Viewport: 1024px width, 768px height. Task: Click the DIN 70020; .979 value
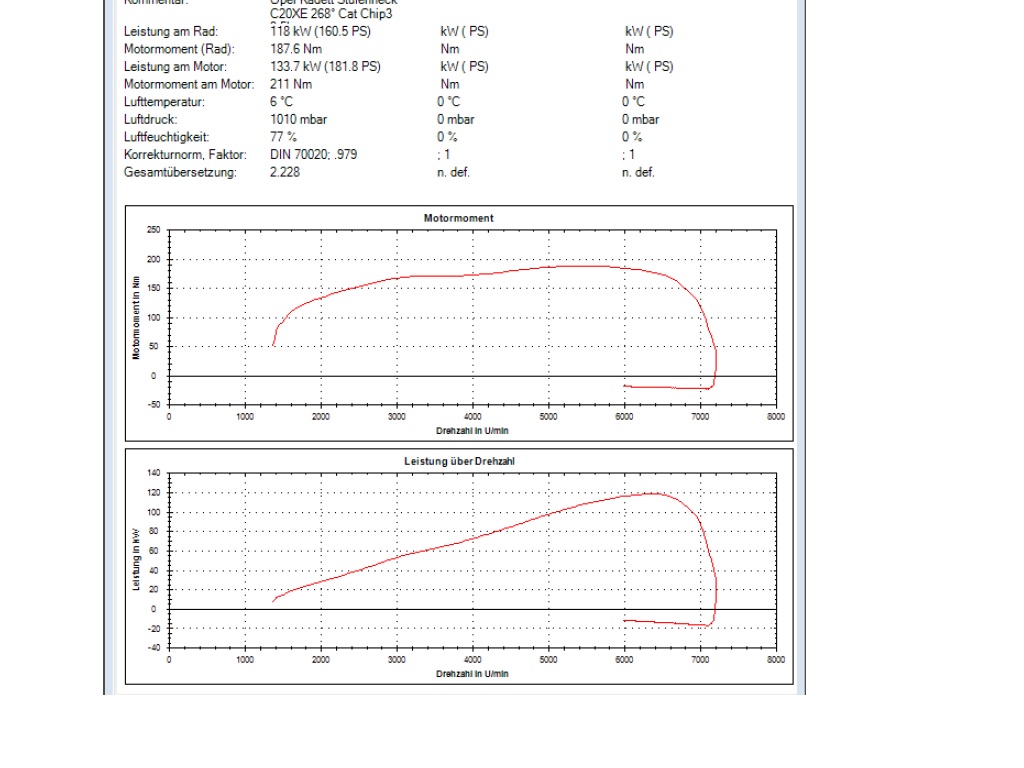313,155
